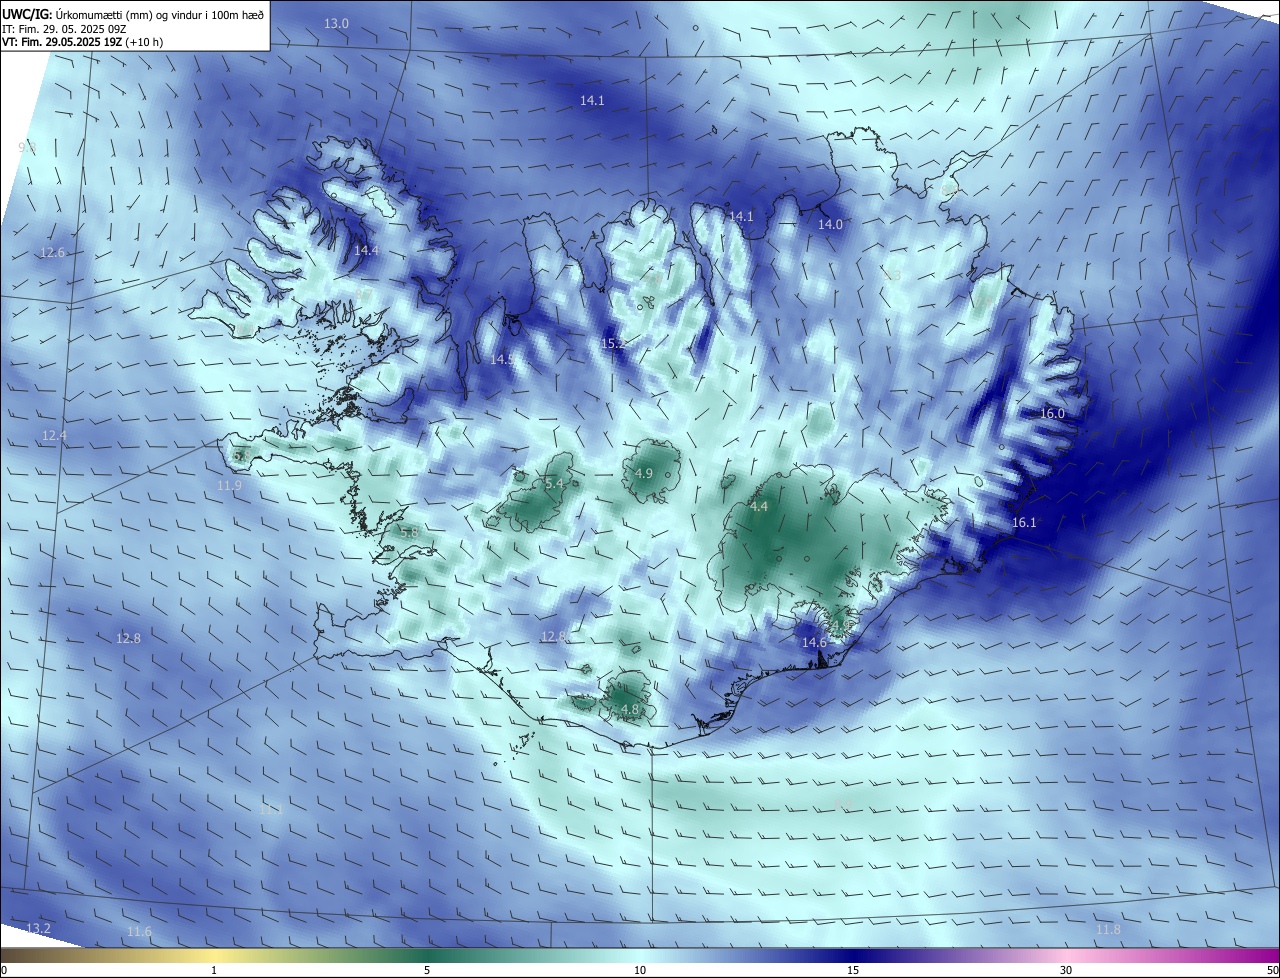Select the 11.6 value label
1280x978 pixels.
click(139, 932)
